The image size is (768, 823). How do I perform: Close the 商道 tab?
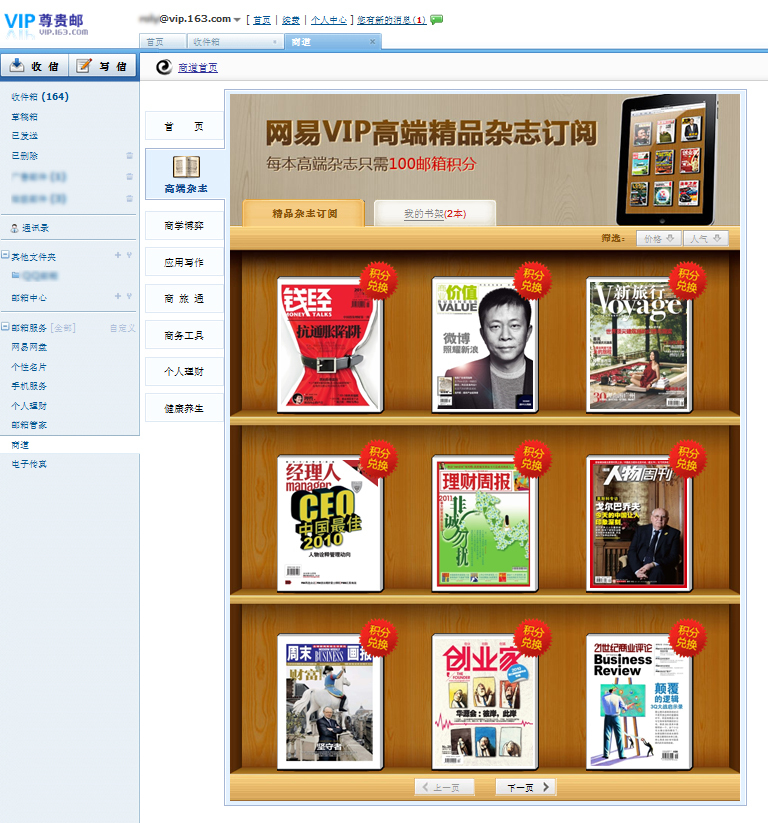click(373, 42)
